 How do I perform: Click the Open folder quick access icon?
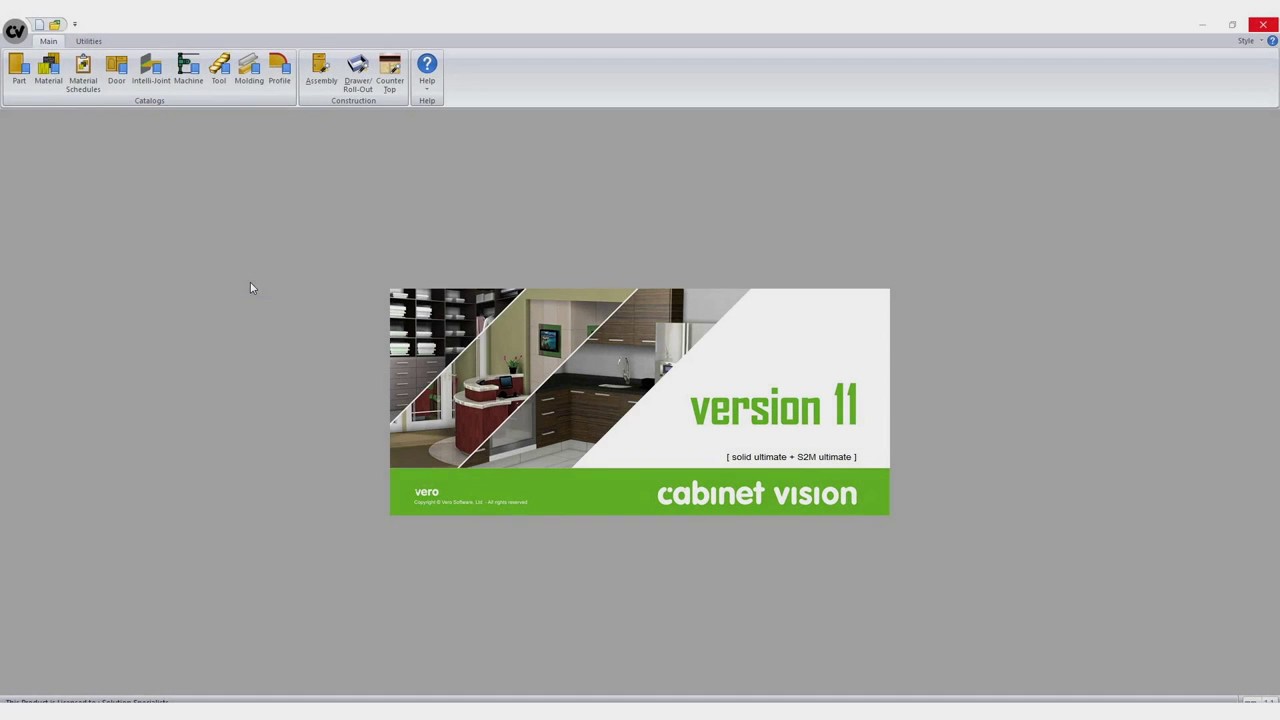(x=55, y=24)
